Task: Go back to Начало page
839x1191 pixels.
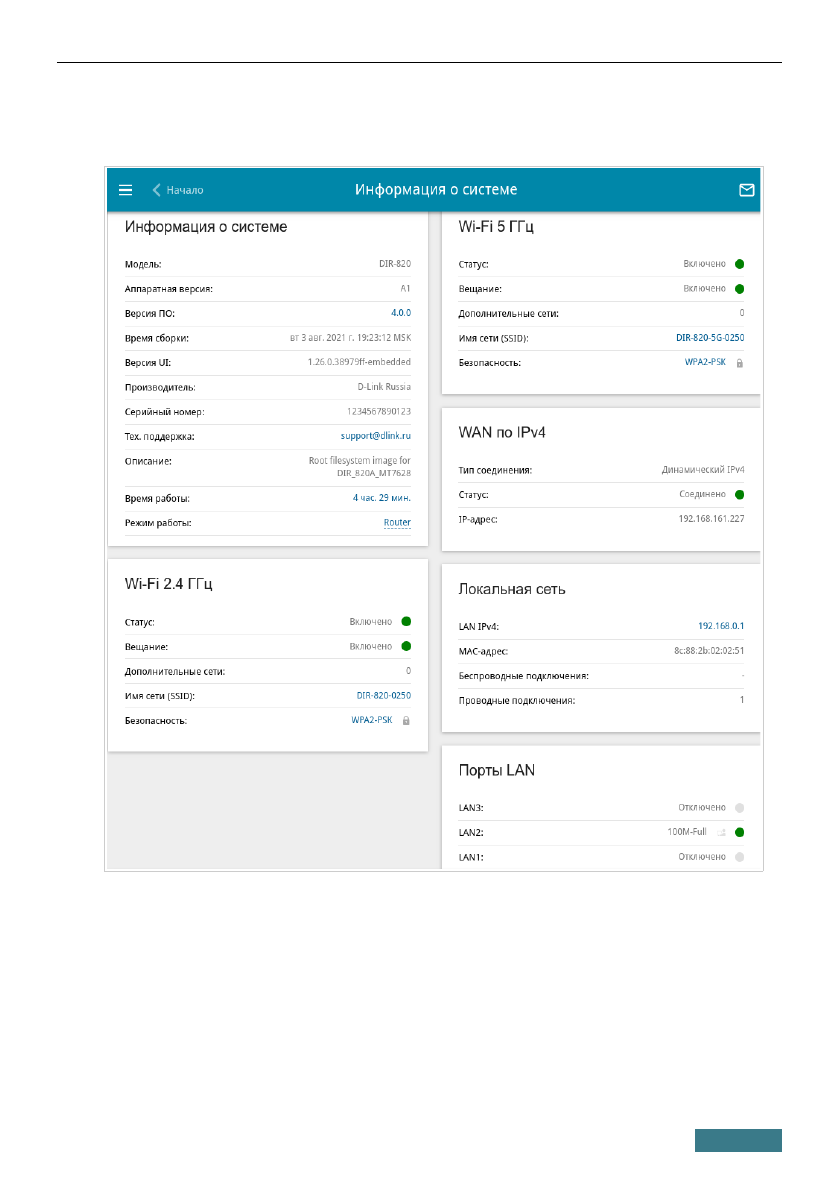Action: [x=185, y=189]
